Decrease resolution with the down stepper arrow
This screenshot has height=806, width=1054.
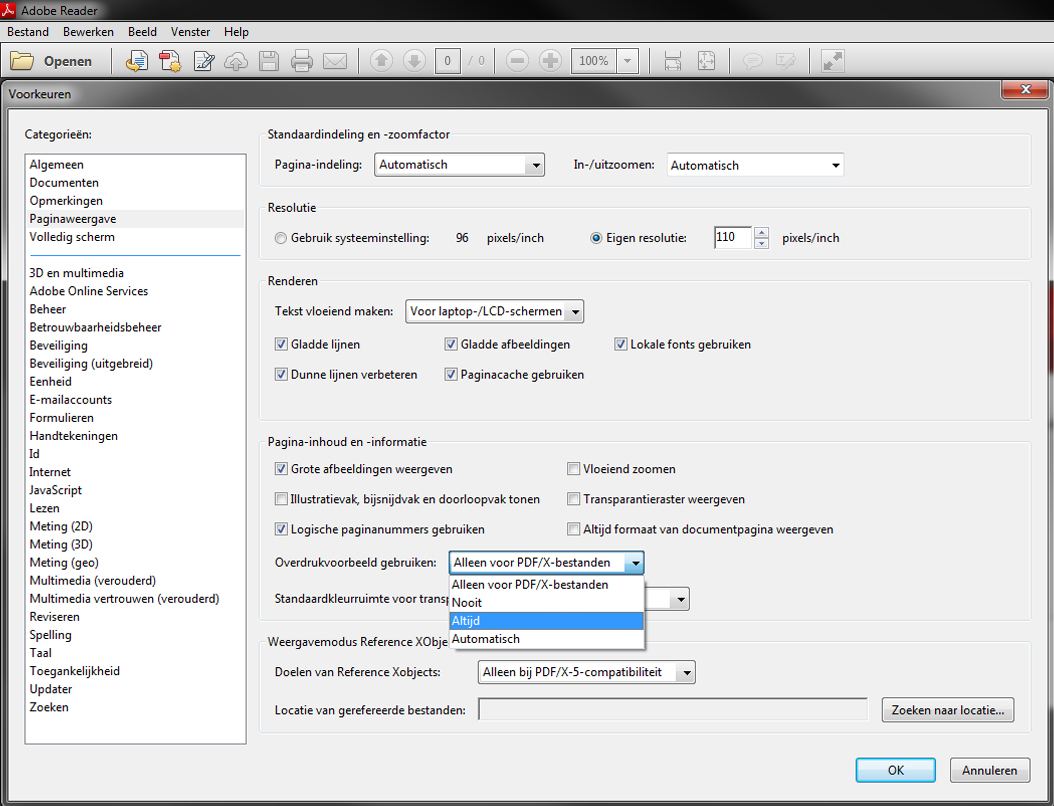pyautogui.click(x=761, y=243)
